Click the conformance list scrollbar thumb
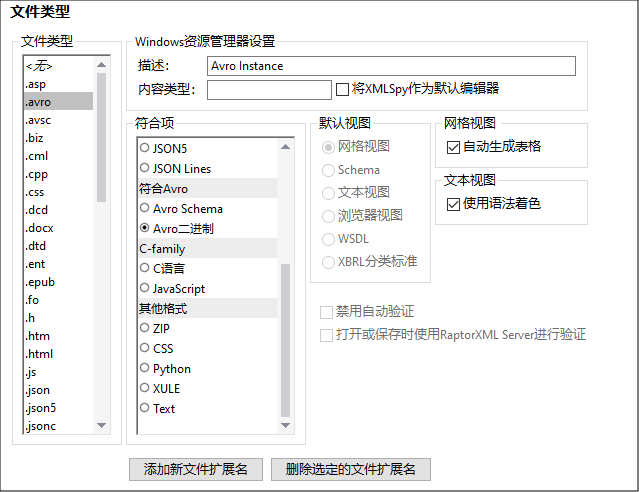 point(286,340)
